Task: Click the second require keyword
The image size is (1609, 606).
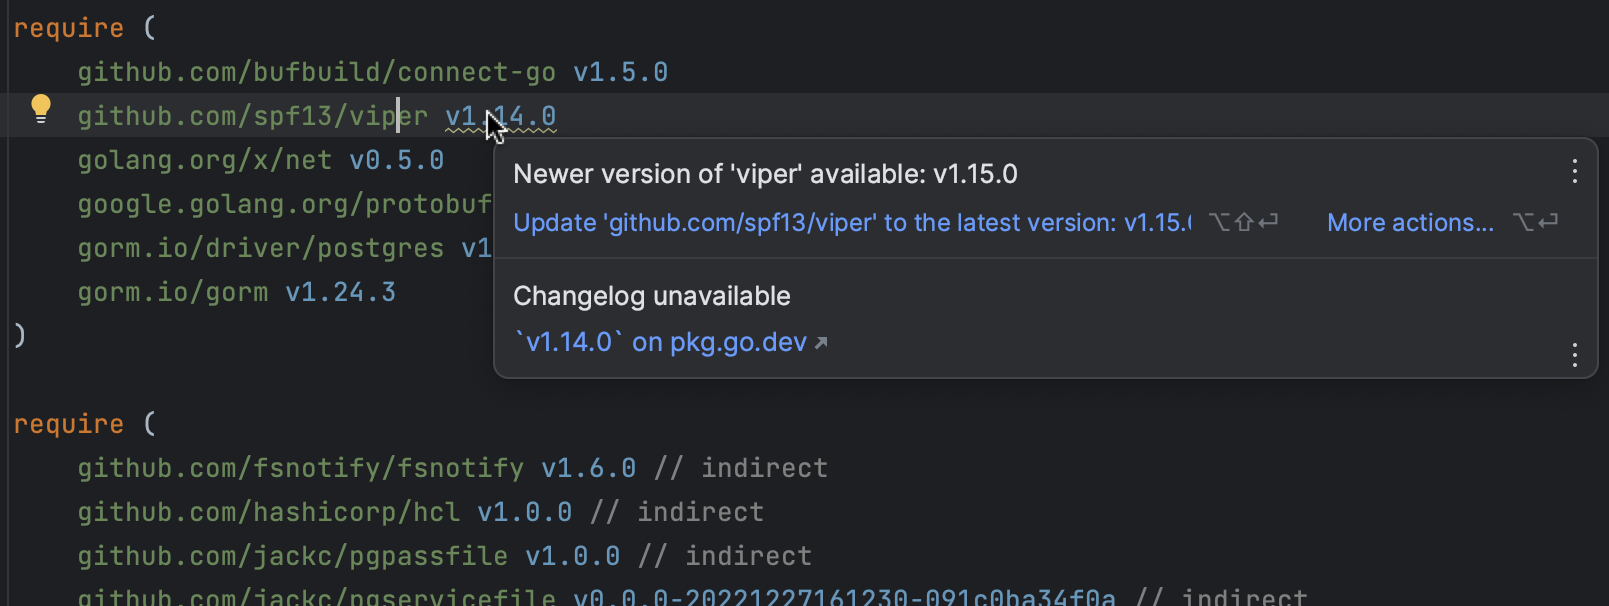Action: click(68, 425)
